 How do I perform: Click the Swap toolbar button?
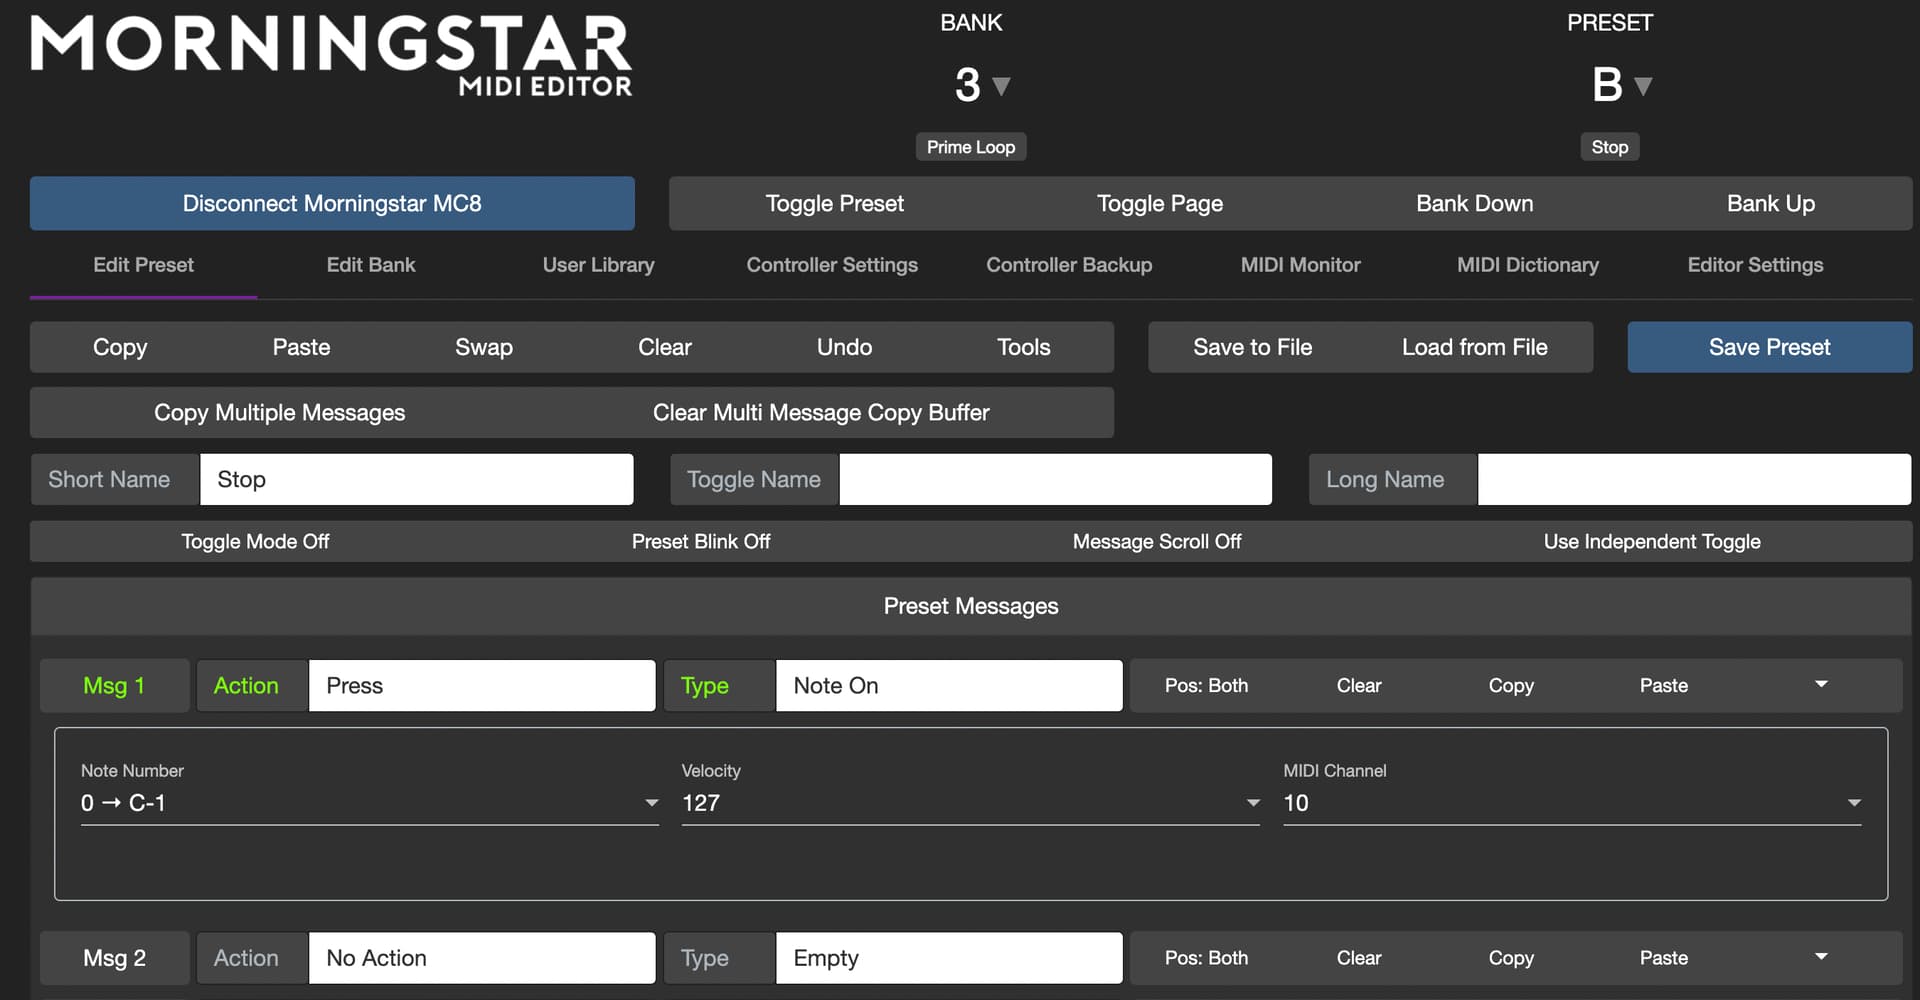(x=484, y=347)
